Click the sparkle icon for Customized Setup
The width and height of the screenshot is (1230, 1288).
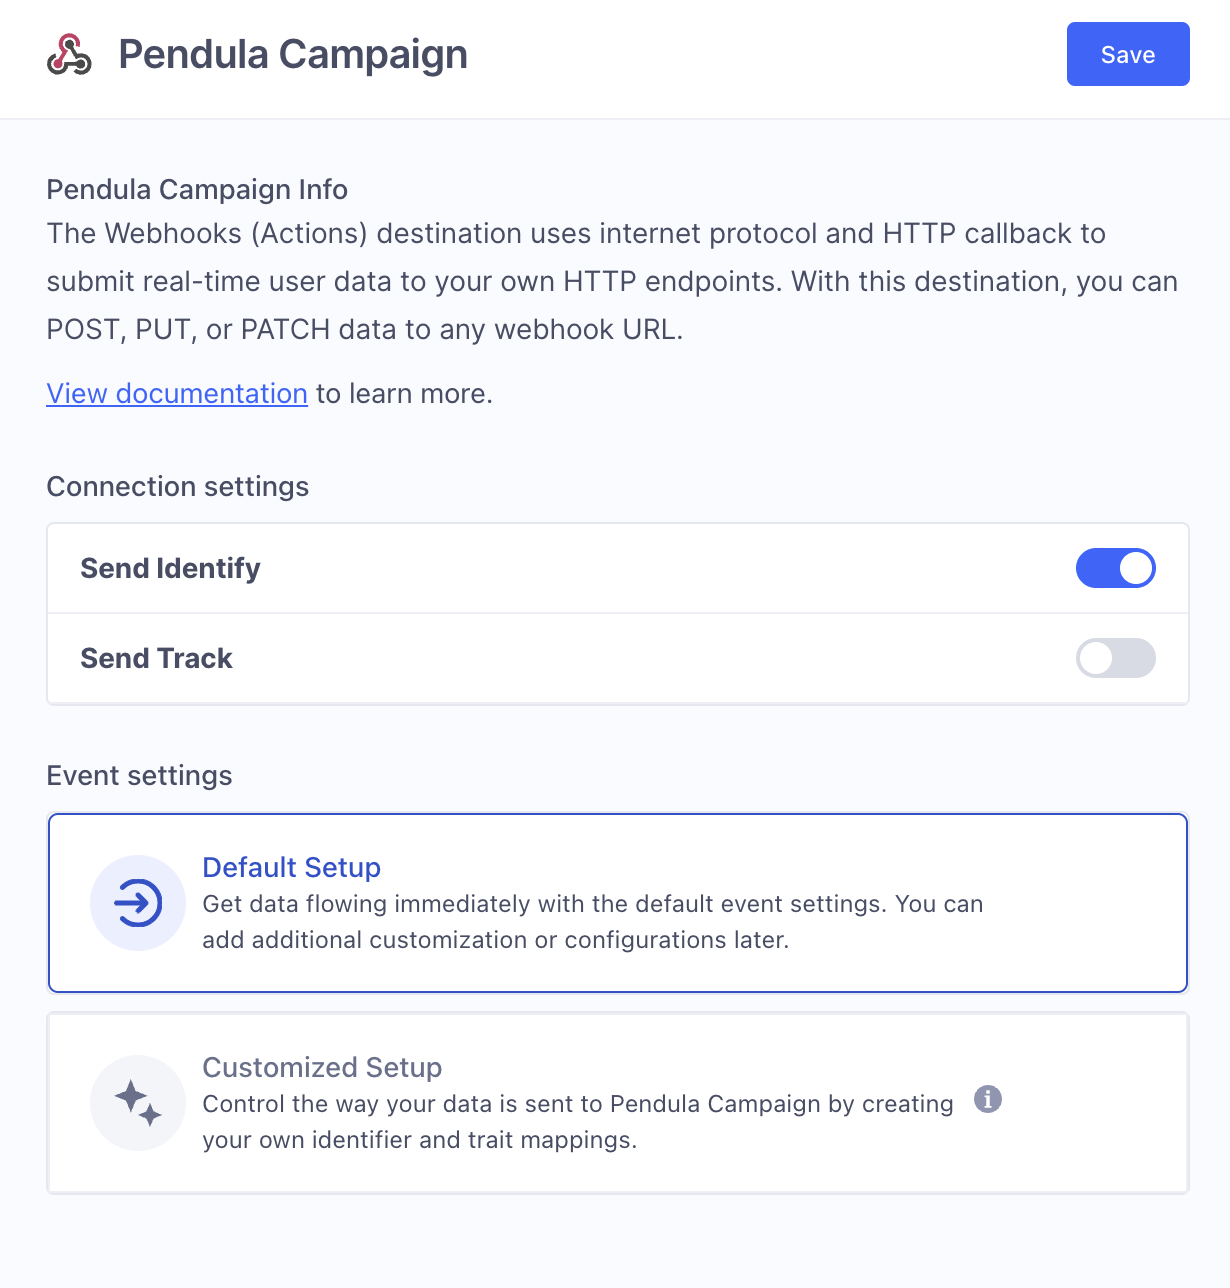coord(138,1103)
